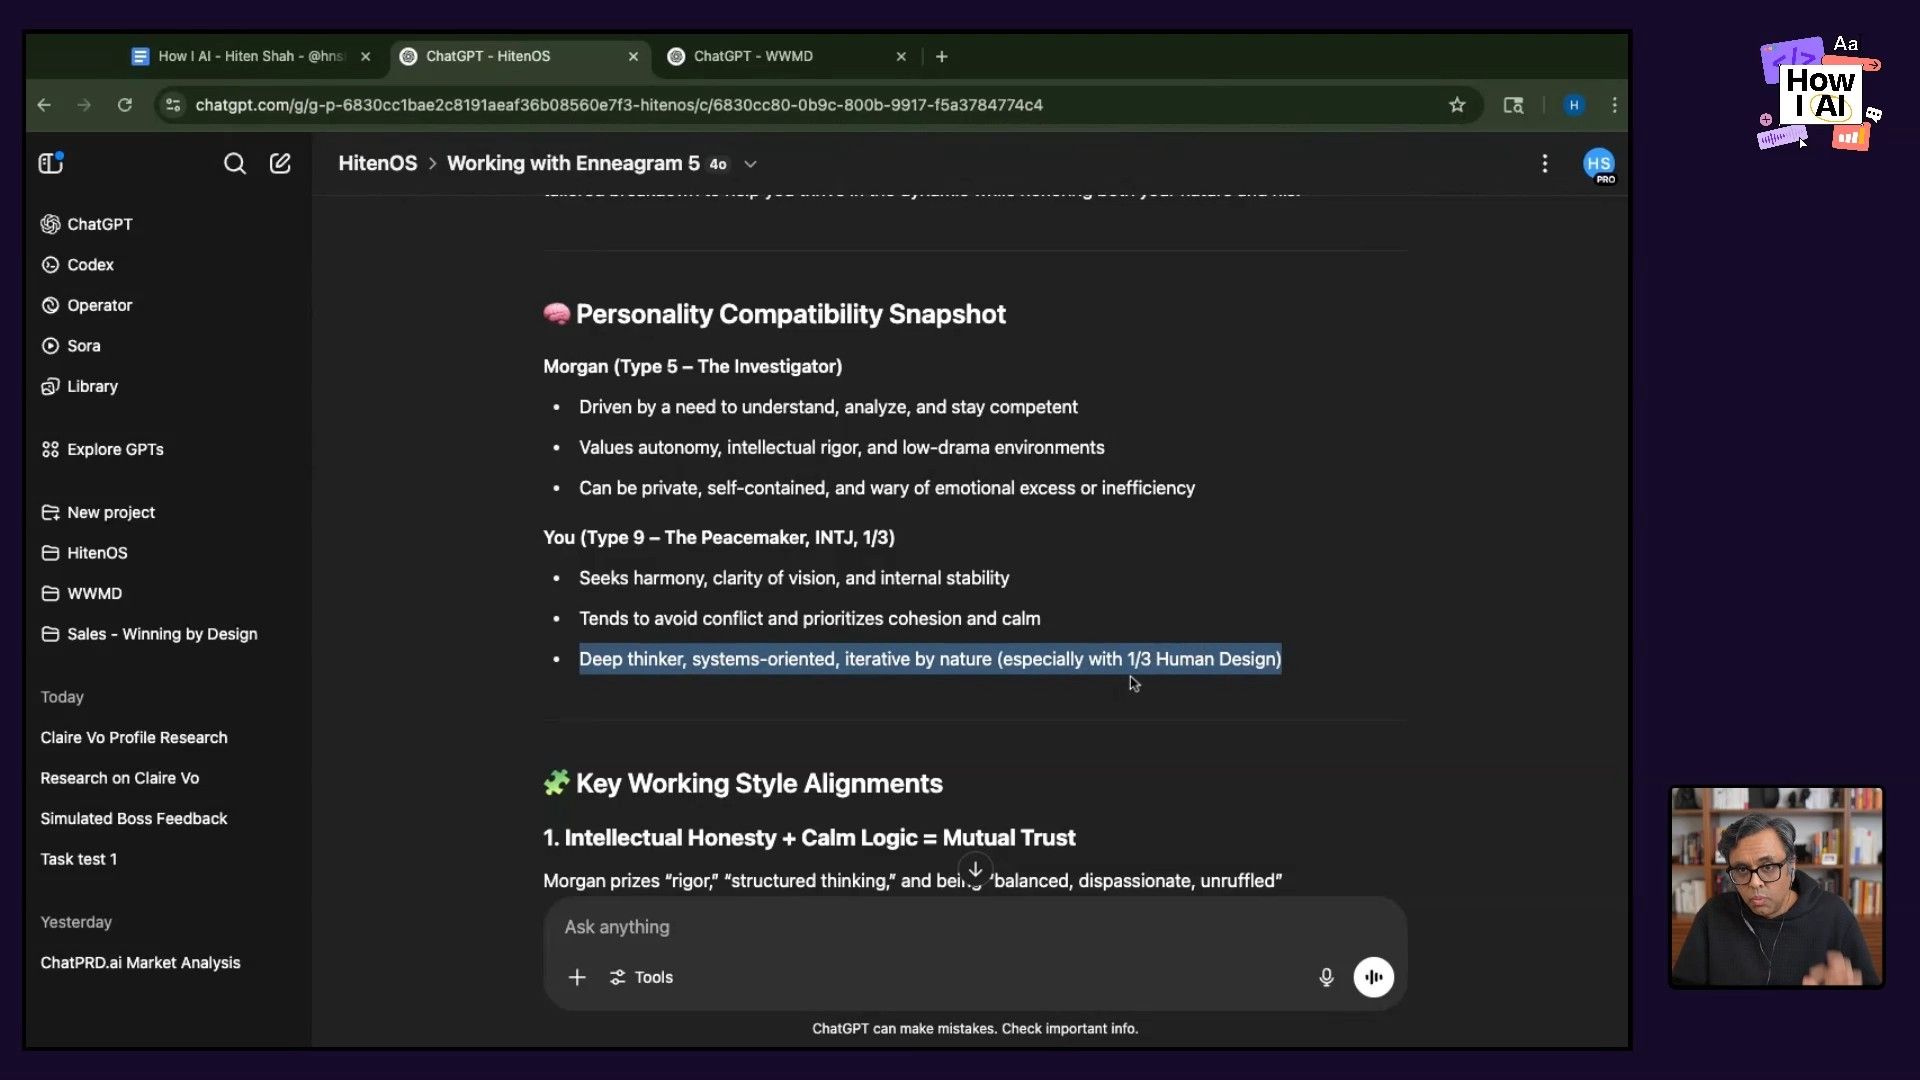
Task: Open the Tools menu in composer
Action: coord(641,977)
